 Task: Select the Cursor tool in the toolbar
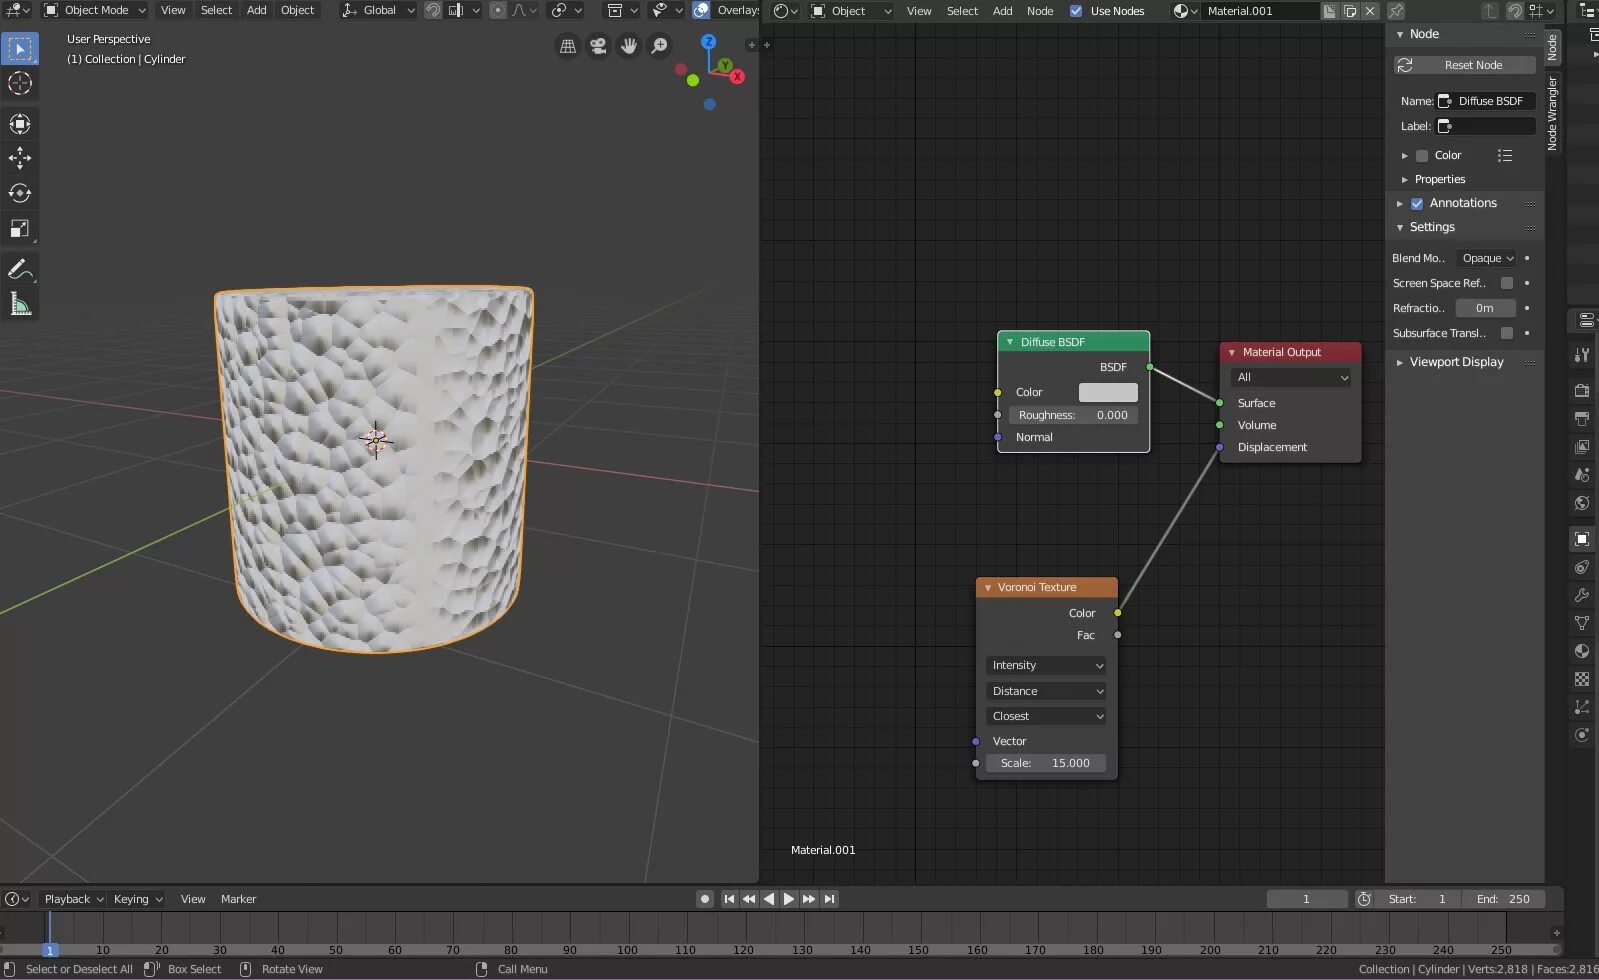pyautogui.click(x=20, y=84)
